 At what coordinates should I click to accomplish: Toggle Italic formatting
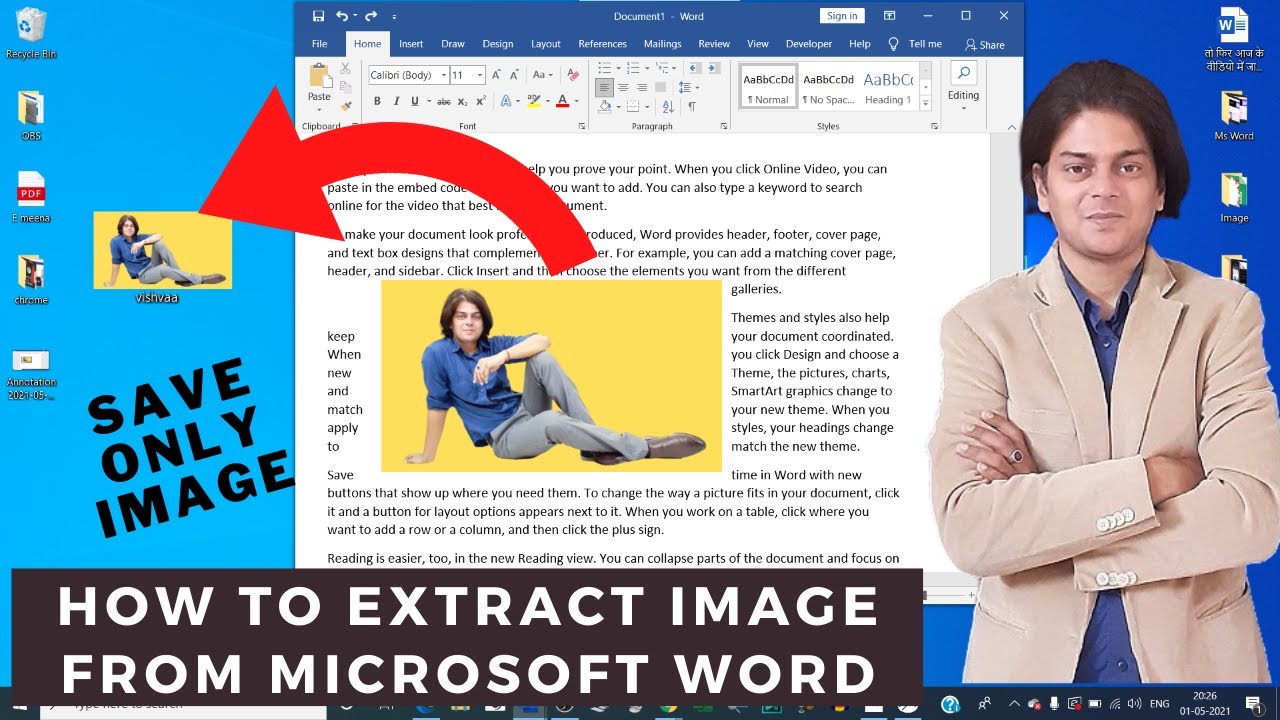pos(397,101)
